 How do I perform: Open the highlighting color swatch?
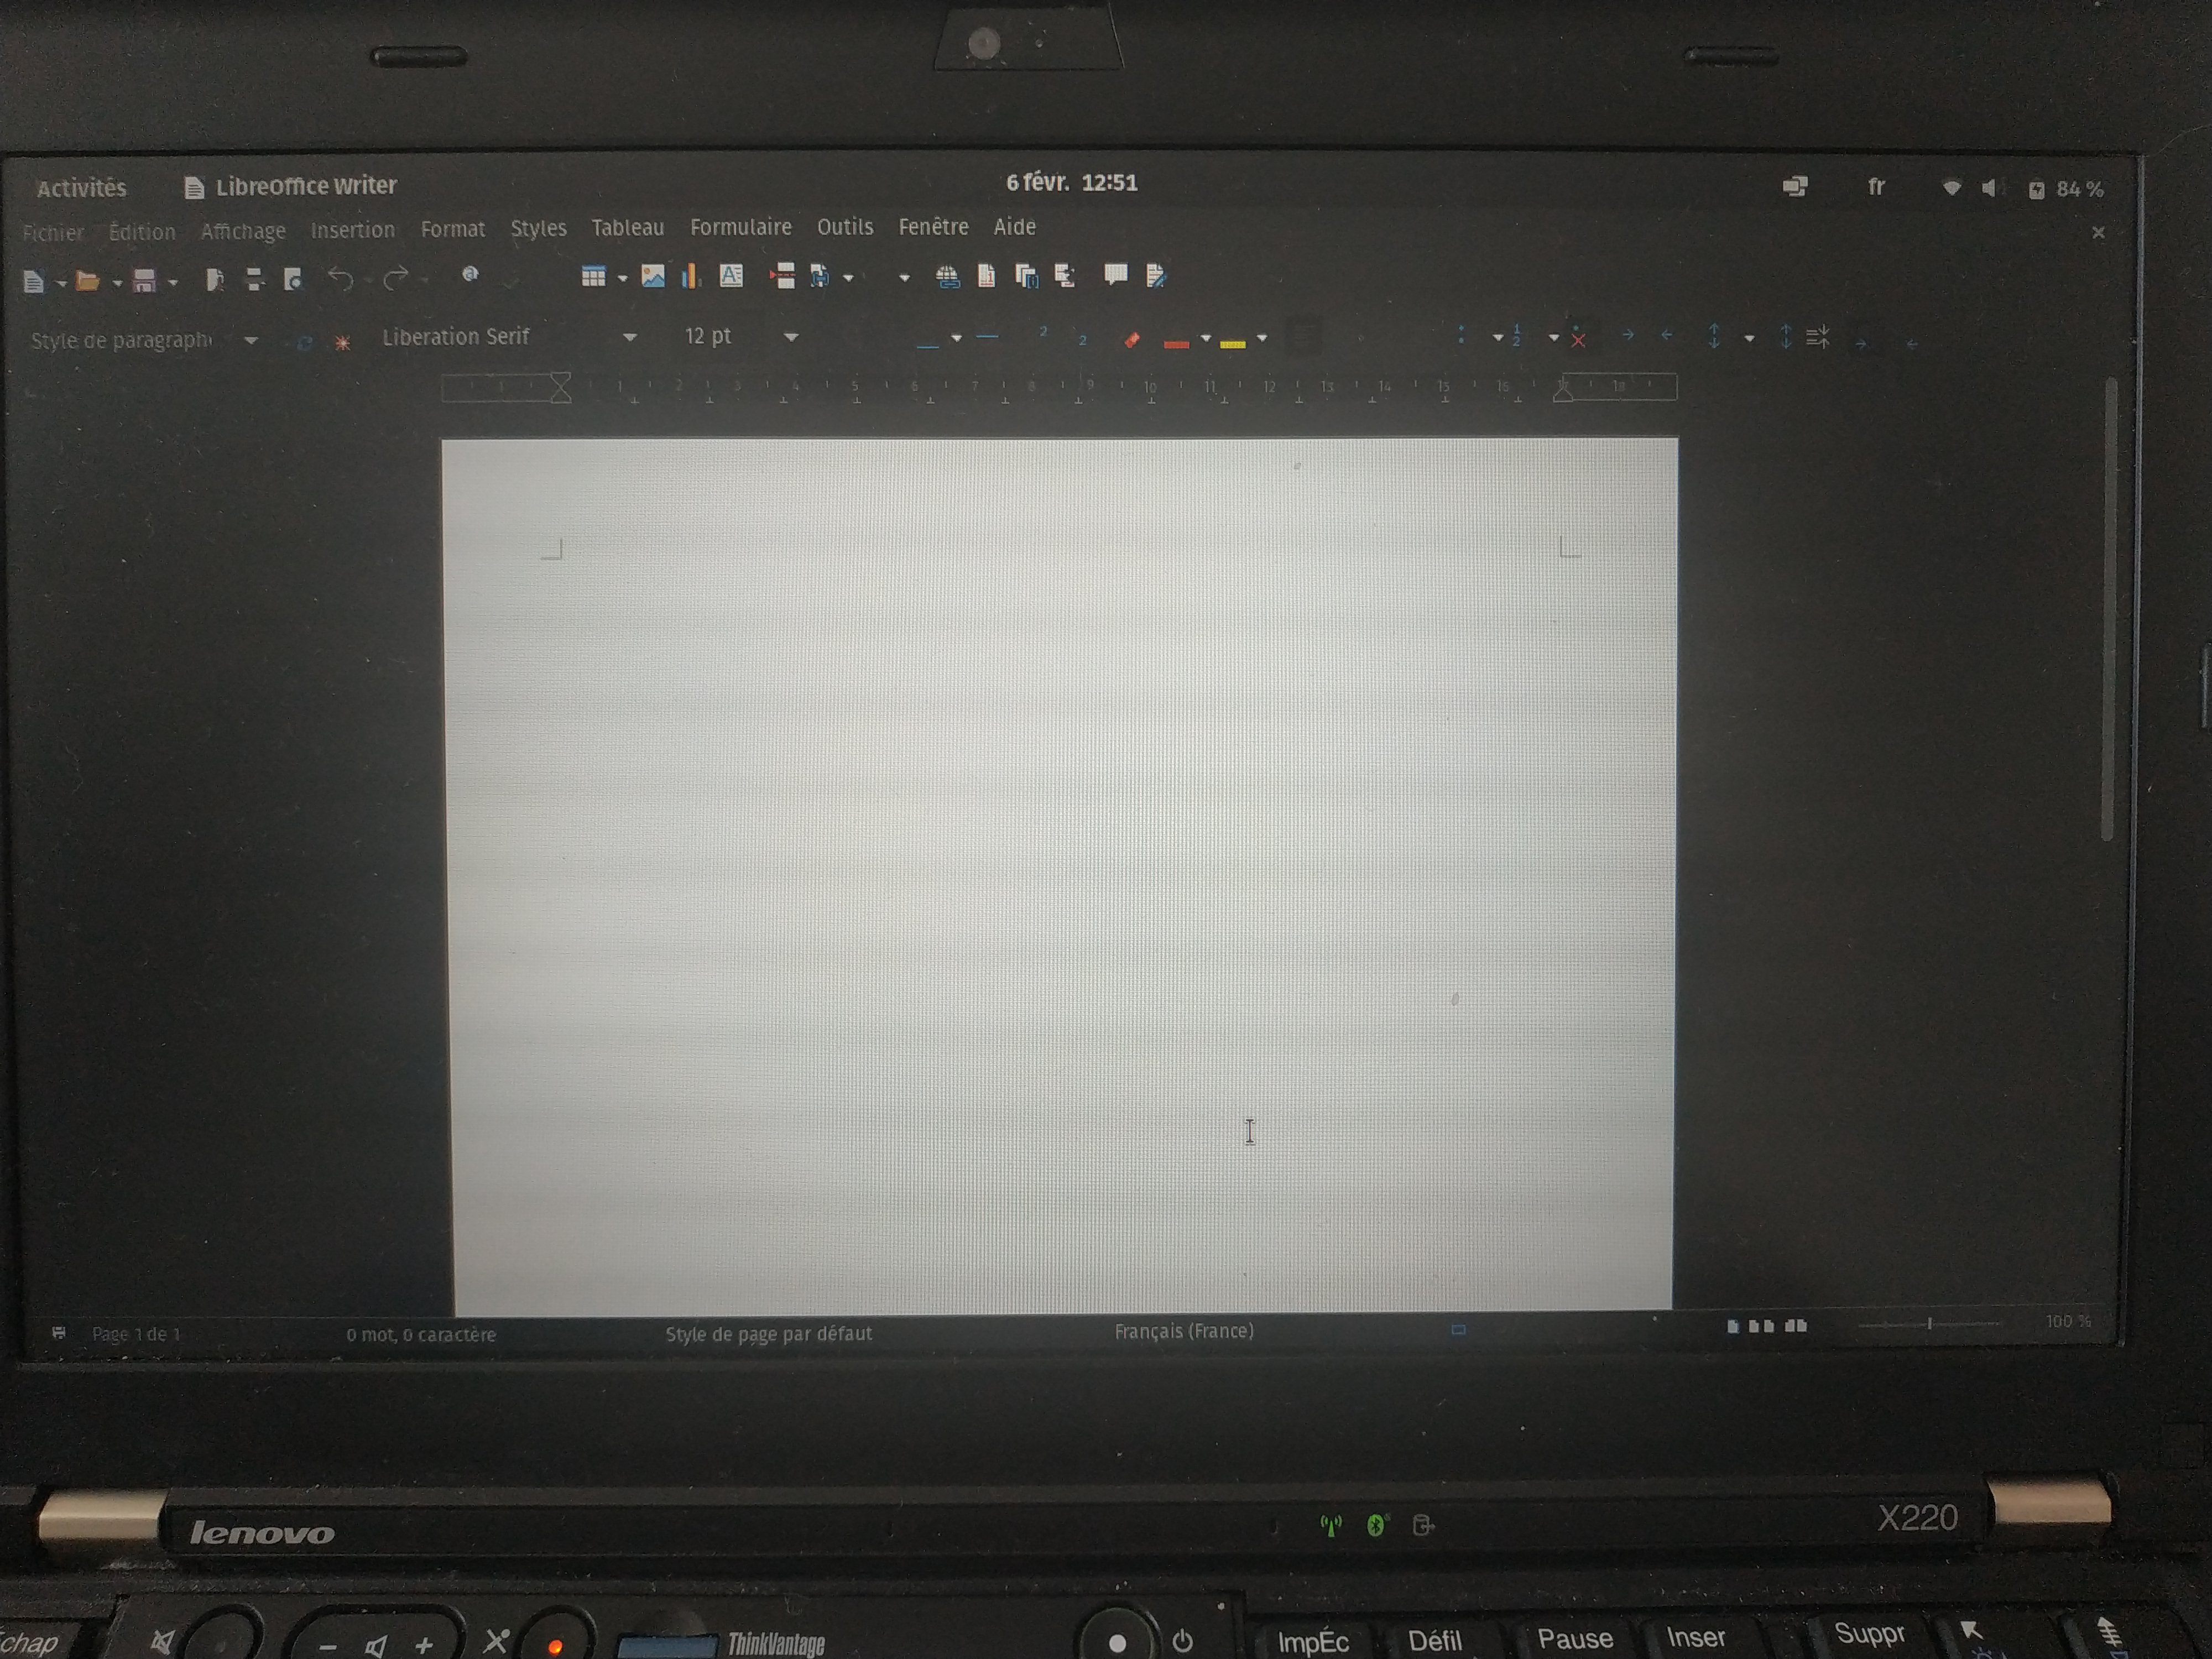[1232, 343]
